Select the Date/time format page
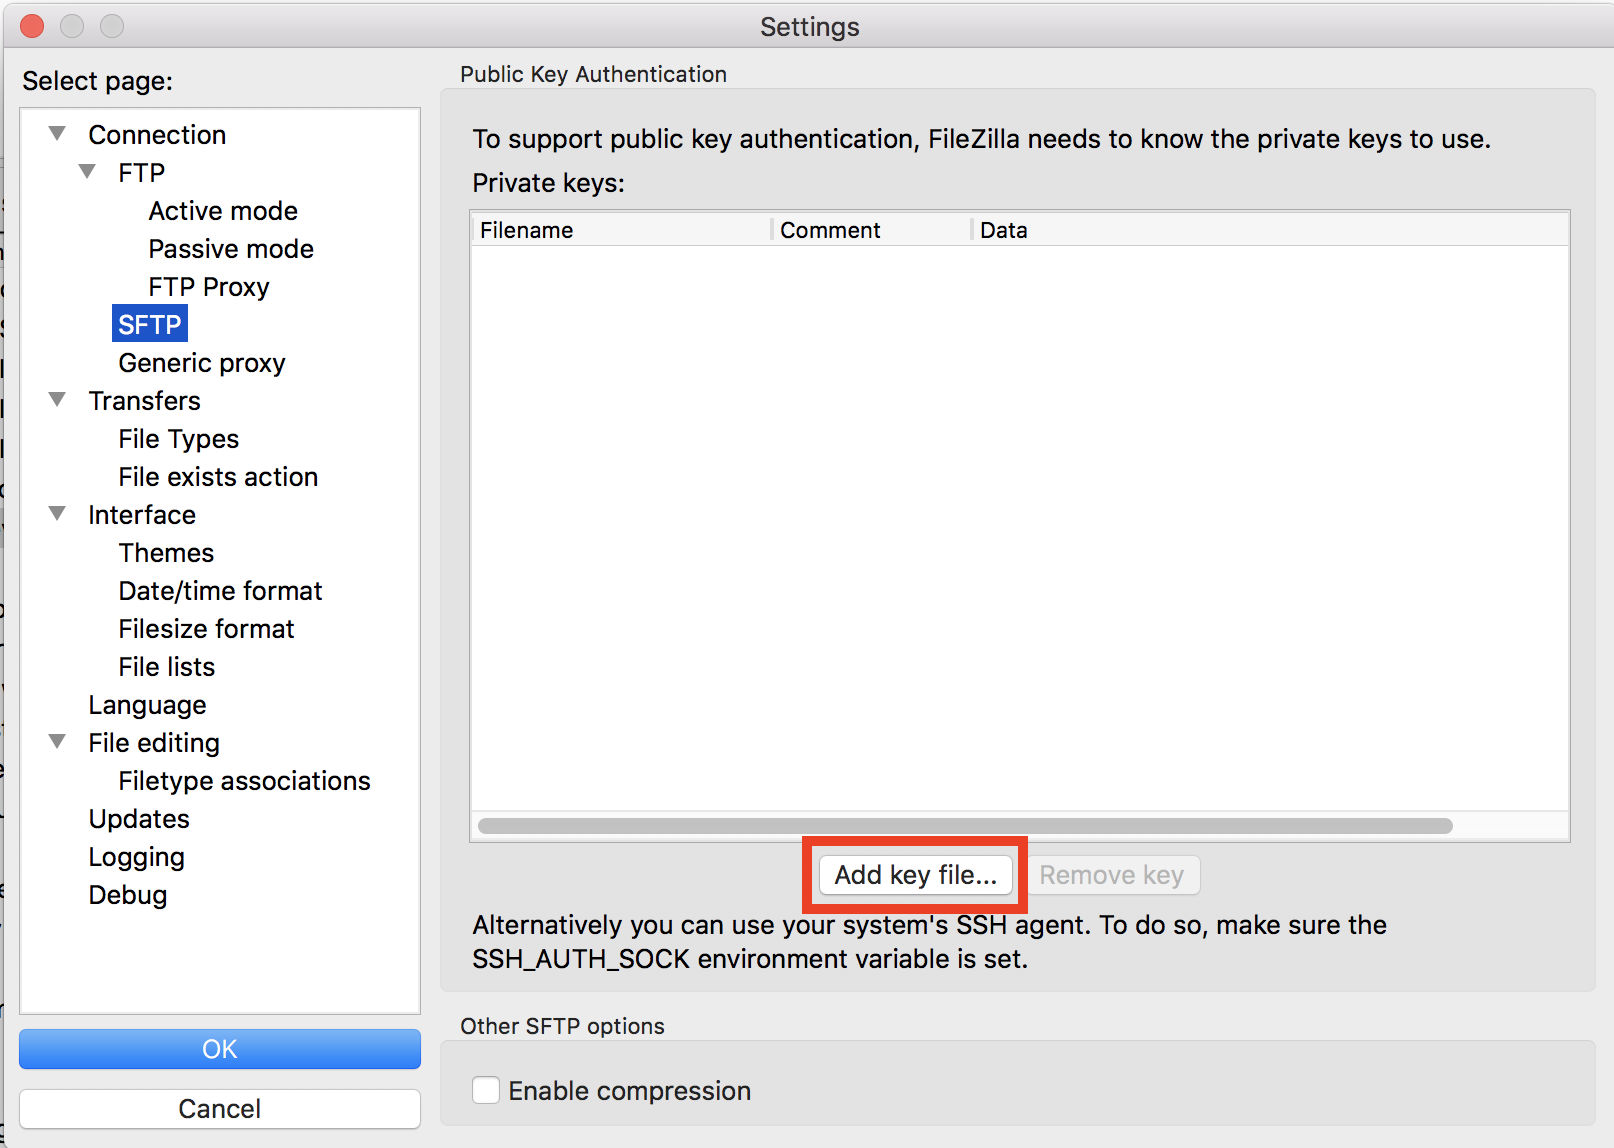The width and height of the screenshot is (1614, 1148). [220, 590]
